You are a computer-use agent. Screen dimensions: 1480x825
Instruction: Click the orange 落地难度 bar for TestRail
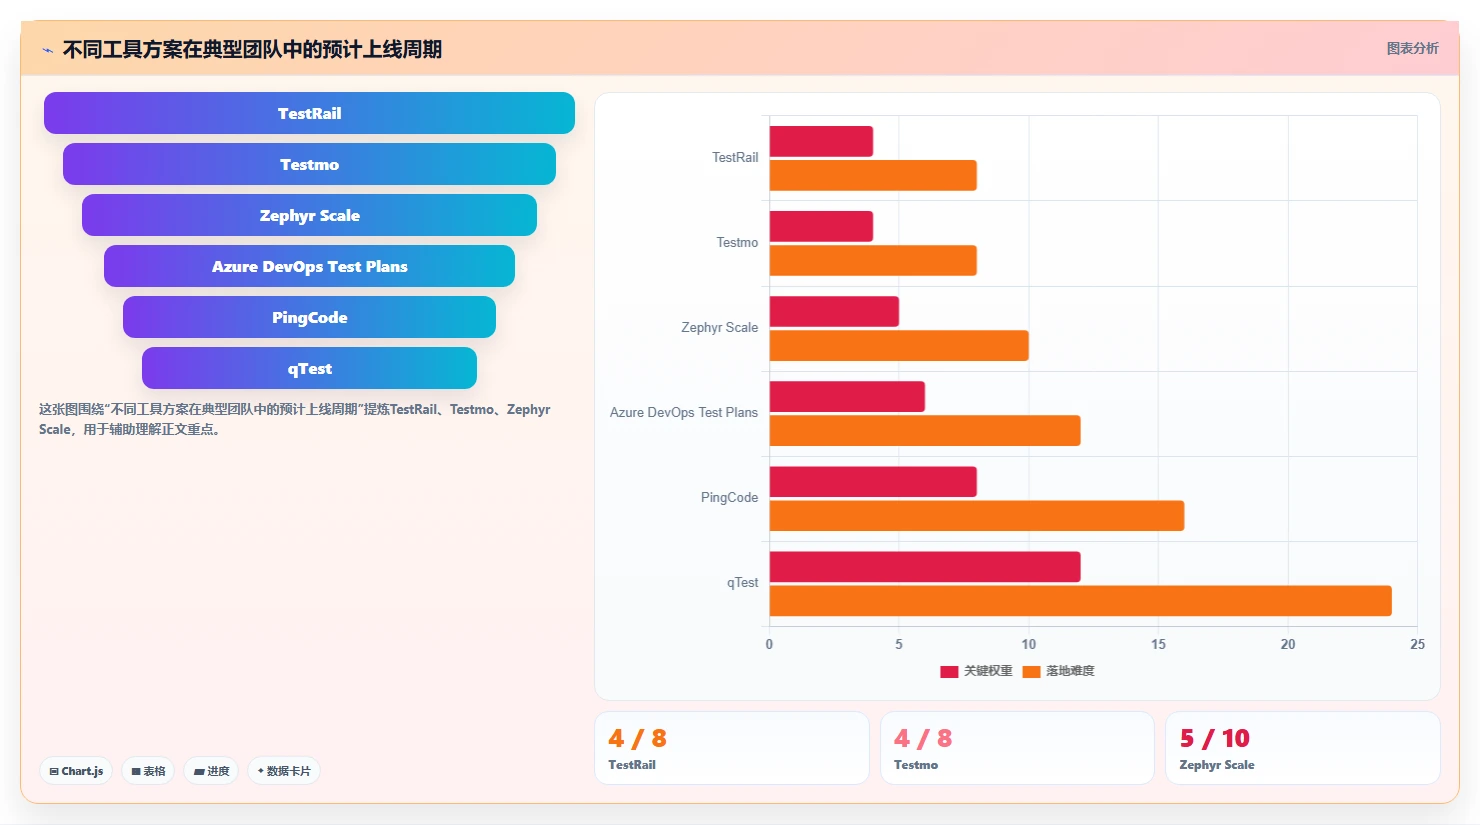[873, 175]
